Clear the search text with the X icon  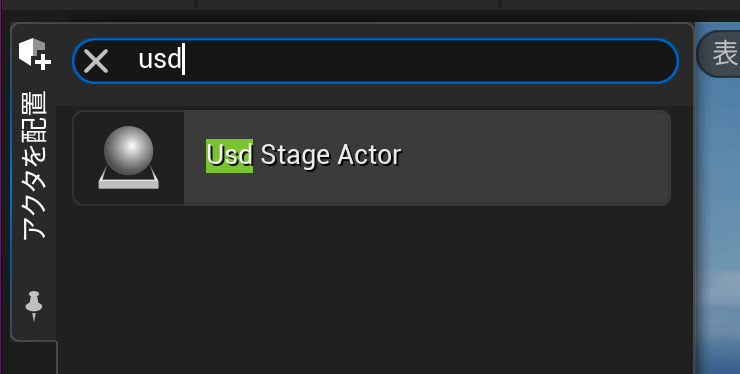click(x=96, y=61)
